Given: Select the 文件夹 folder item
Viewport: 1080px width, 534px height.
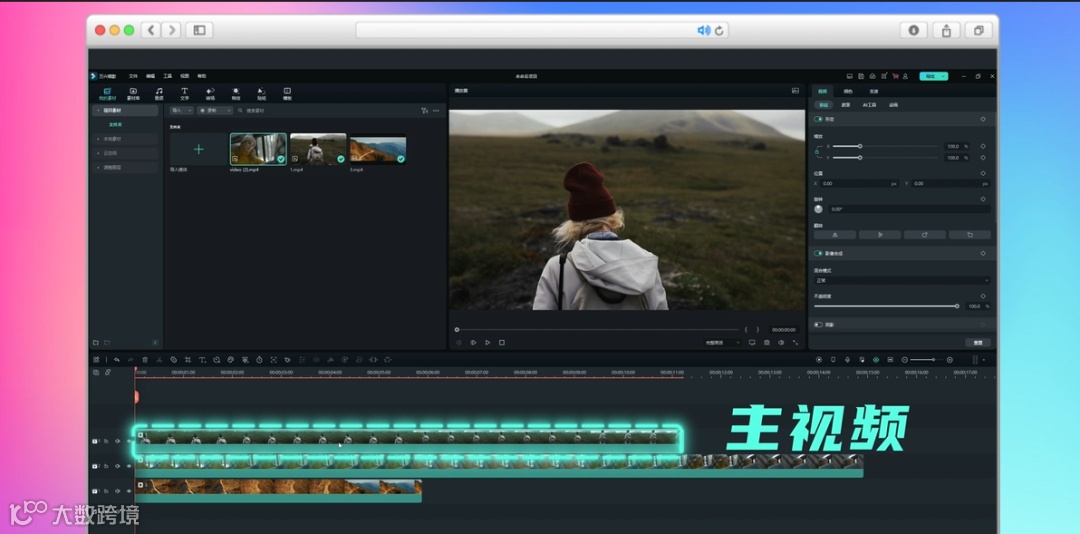Looking at the screenshot, I should point(115,125).
